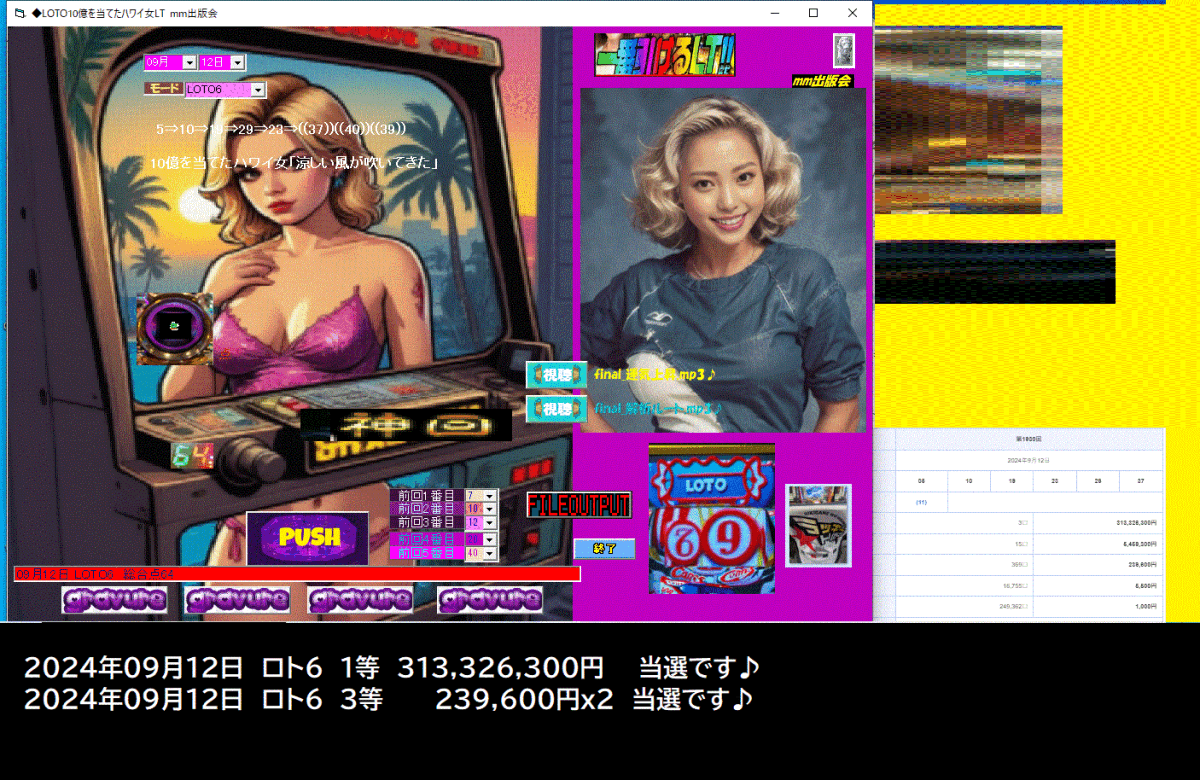1200x780 pixels.
Task: Click the 1,000円 prize cell in the table
Action: tap(1098, 607)
